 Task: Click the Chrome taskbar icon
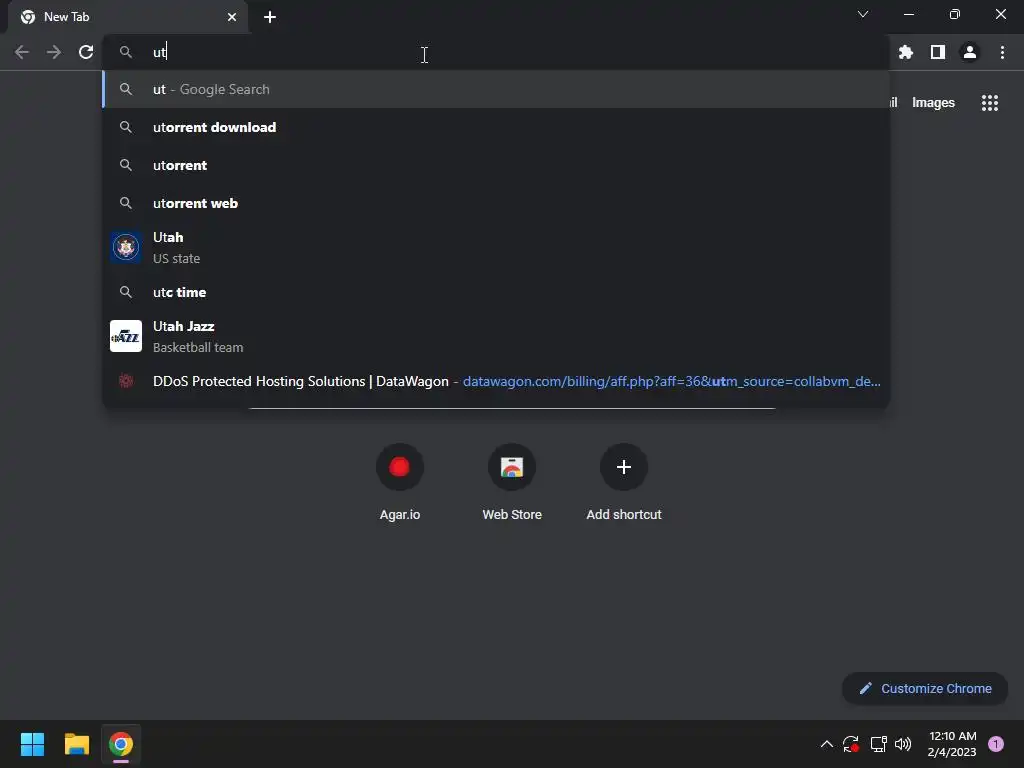(121, 744)
